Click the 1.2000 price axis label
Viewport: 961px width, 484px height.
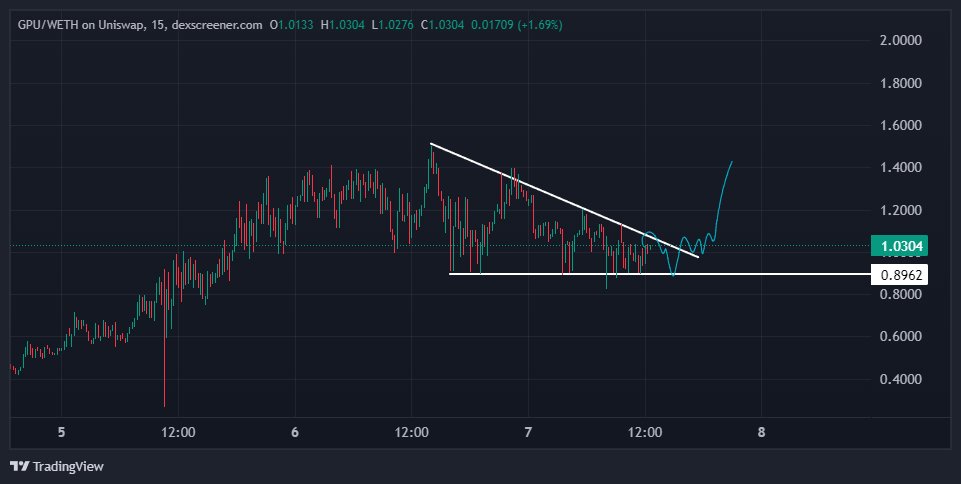click(901, 210)
